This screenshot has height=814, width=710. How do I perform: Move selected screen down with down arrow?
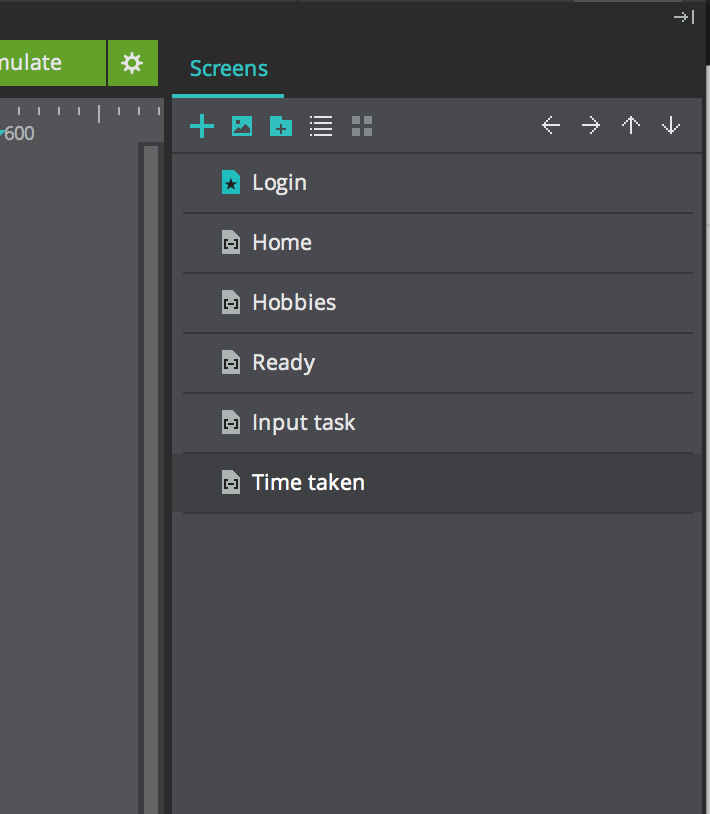[x=671, y=126]
